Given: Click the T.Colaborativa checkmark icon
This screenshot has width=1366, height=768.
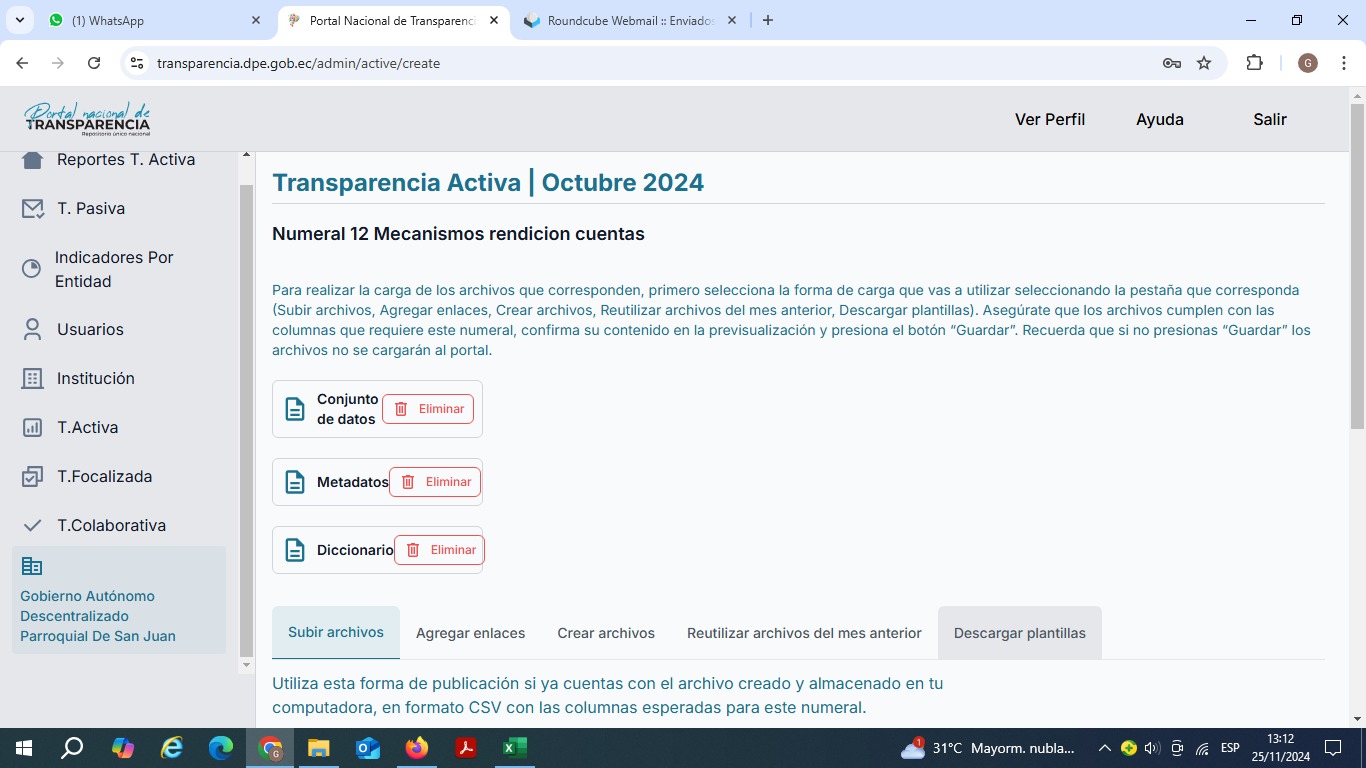Looking at the screenshot, I should tap(33, 525).
